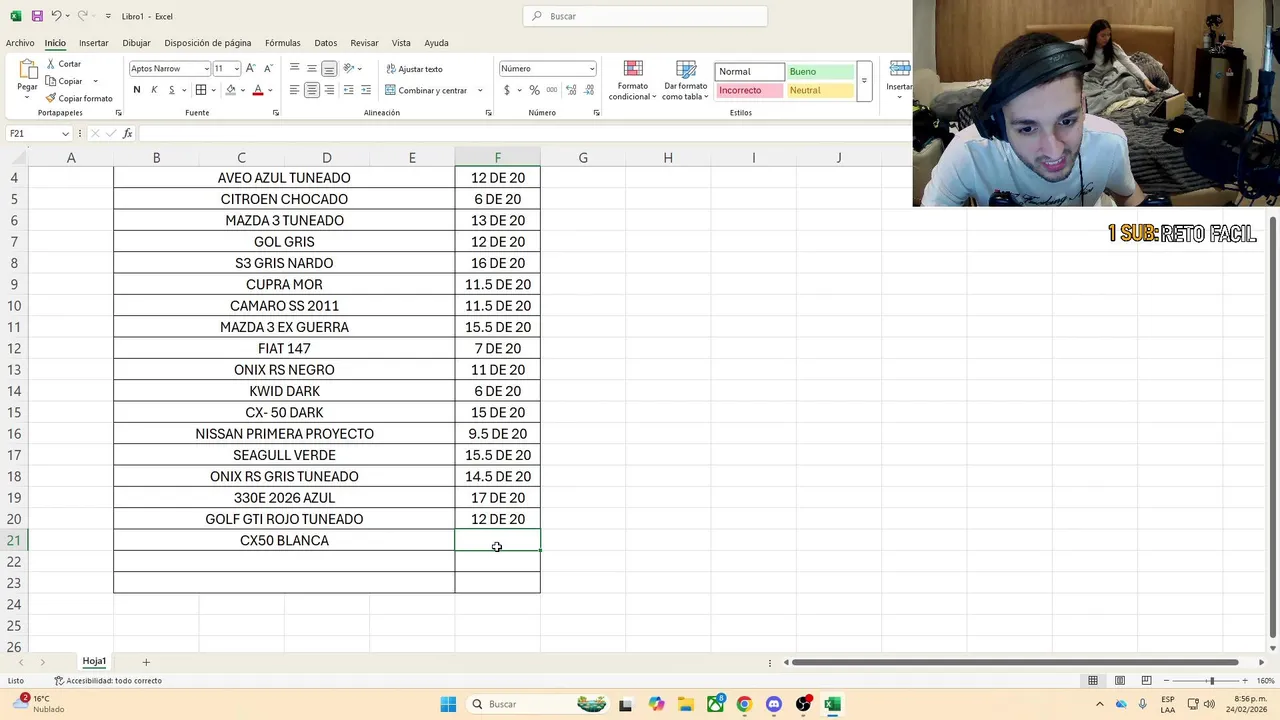Click the Save icon in title bar
The image size is (1280, 720).
[37, 16]
